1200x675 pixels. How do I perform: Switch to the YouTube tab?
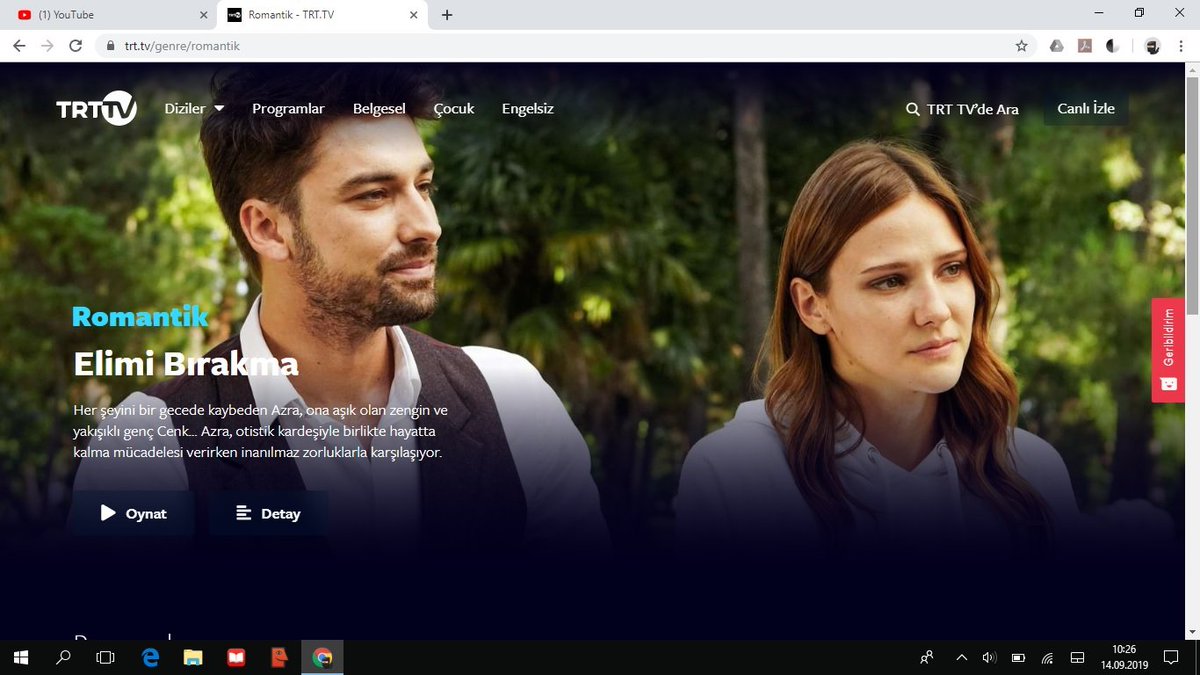[x=108, y=15]
